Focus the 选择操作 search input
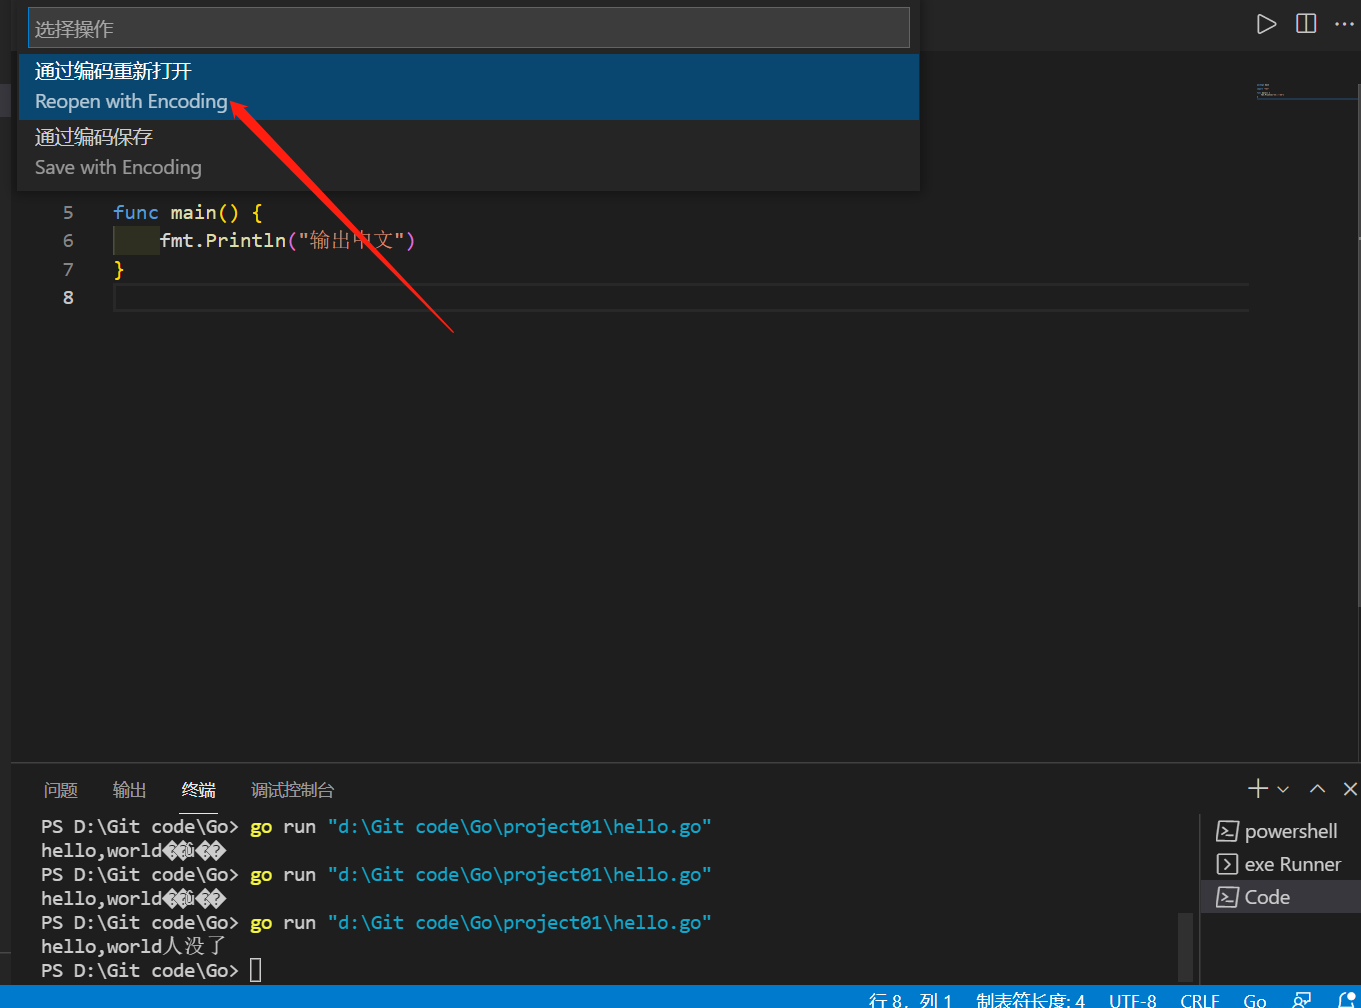The image size is (1361, 1008). coord(468,28)
